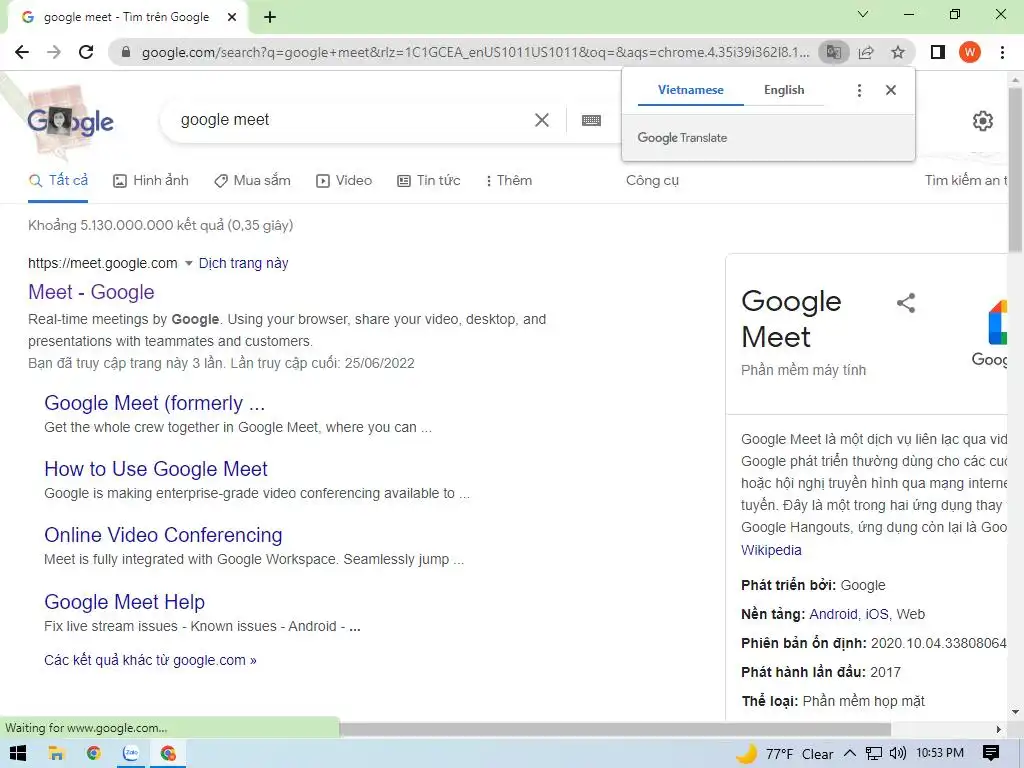Image resolution: width=1024 pixels, height=768 pixels.
Task: Click the Dịch trang này link
Action: (244, 263)
